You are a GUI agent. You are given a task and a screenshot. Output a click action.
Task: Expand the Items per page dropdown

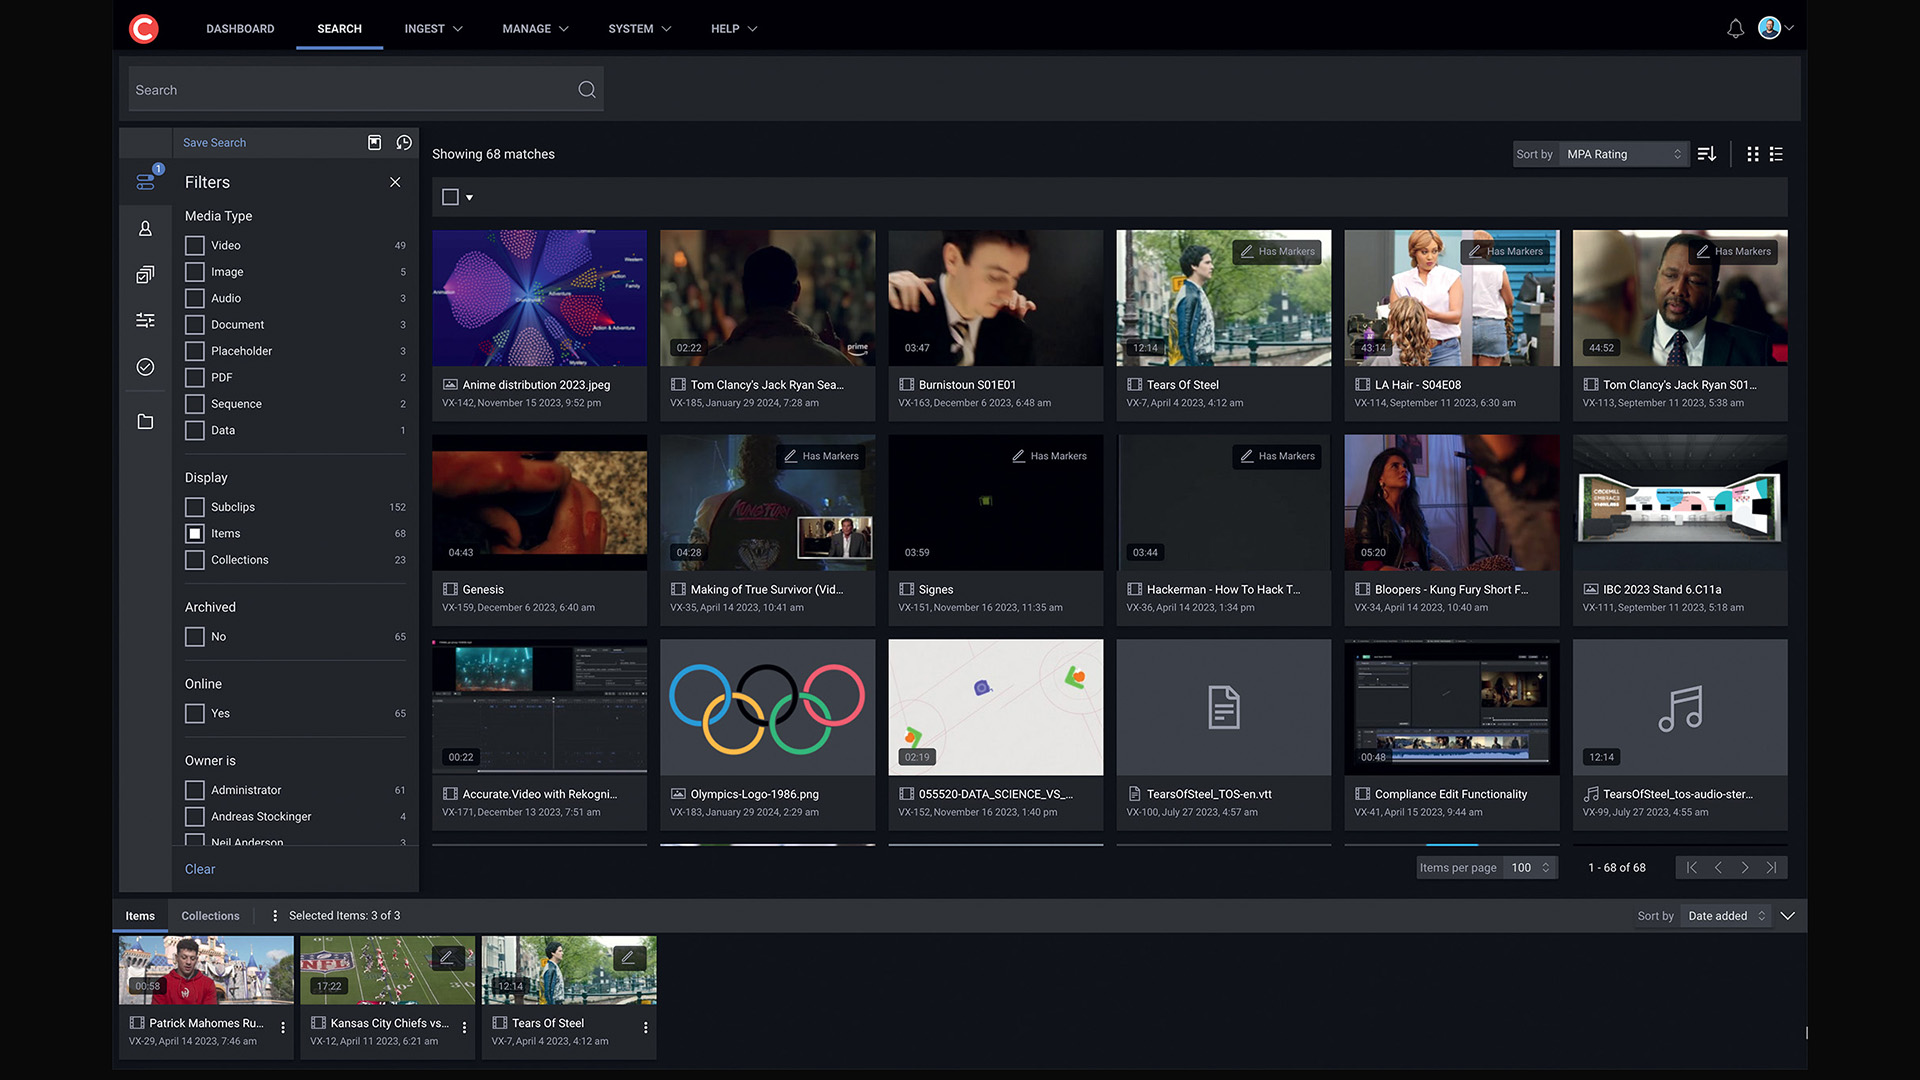pyautogui.click(x=1530, y=868)
